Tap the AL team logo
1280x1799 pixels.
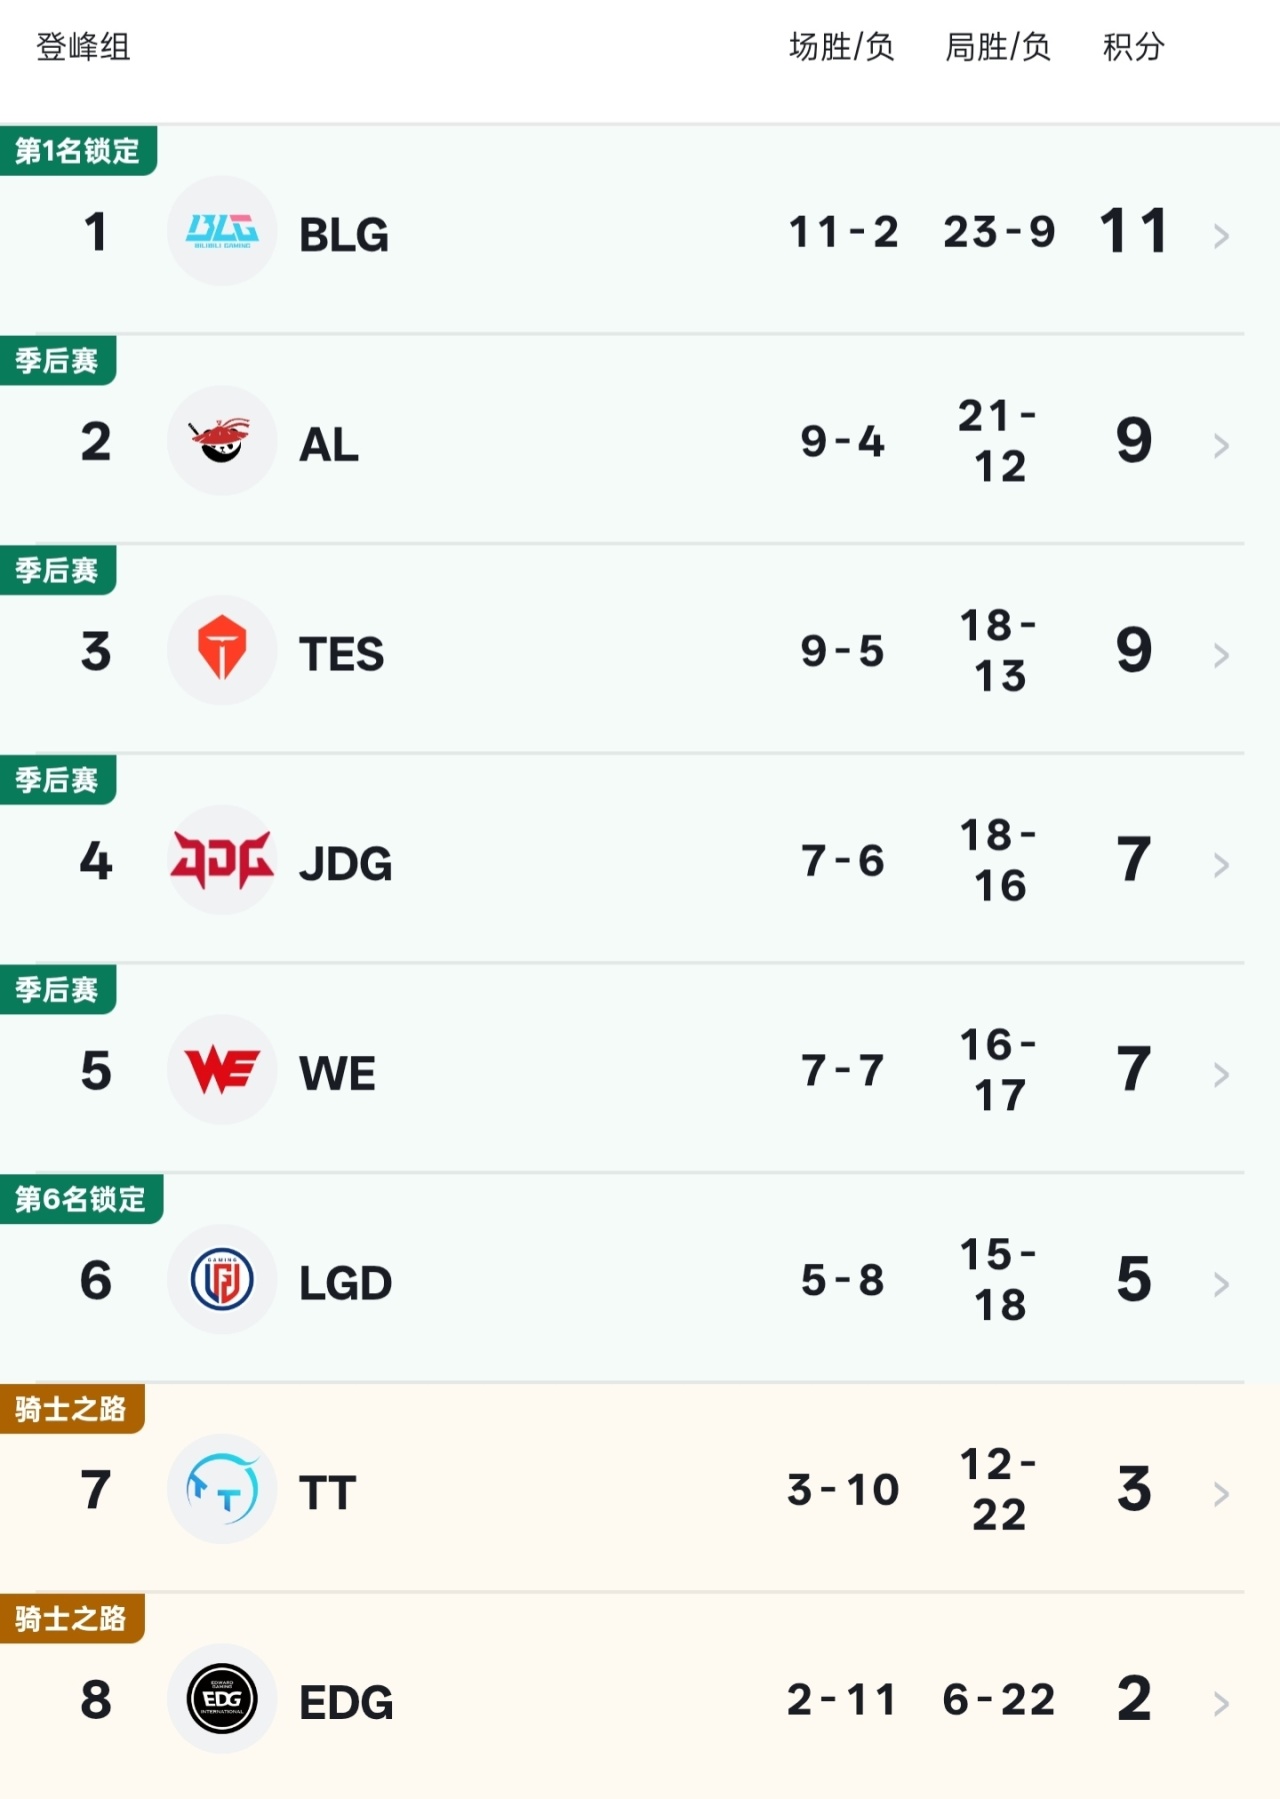pos(222,441)
